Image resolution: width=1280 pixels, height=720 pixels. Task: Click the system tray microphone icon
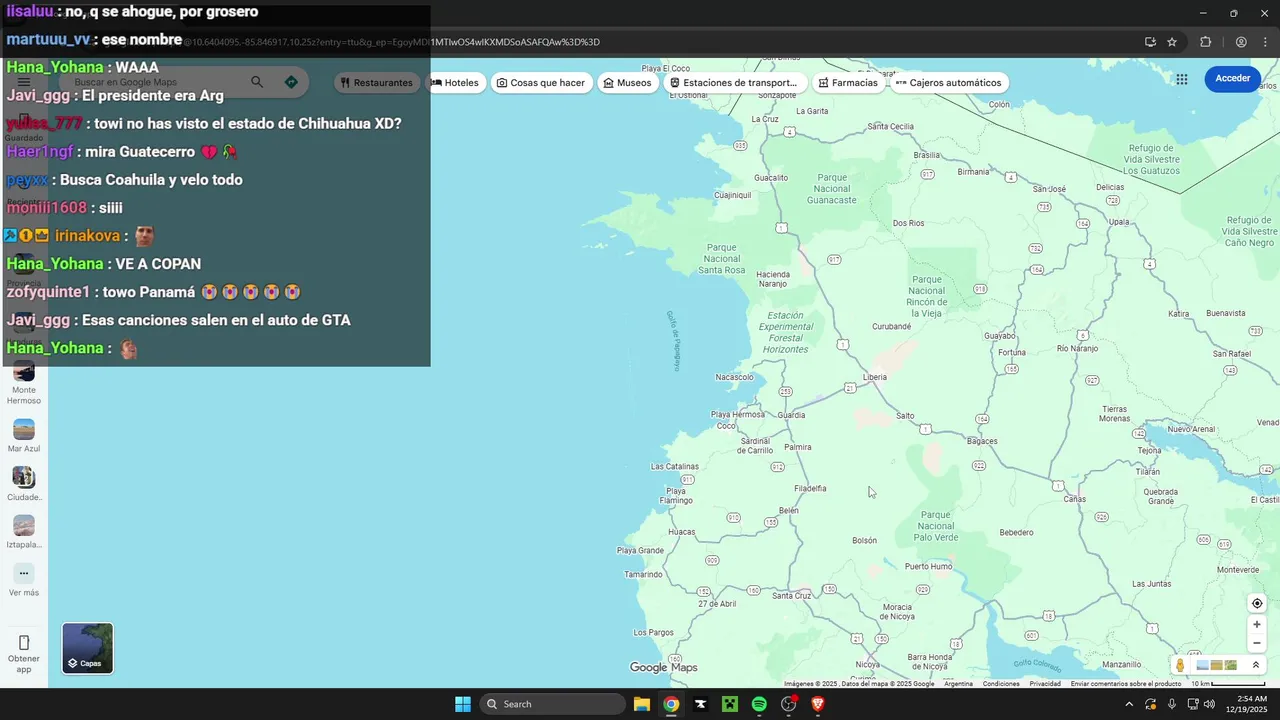pos(1172,704)
